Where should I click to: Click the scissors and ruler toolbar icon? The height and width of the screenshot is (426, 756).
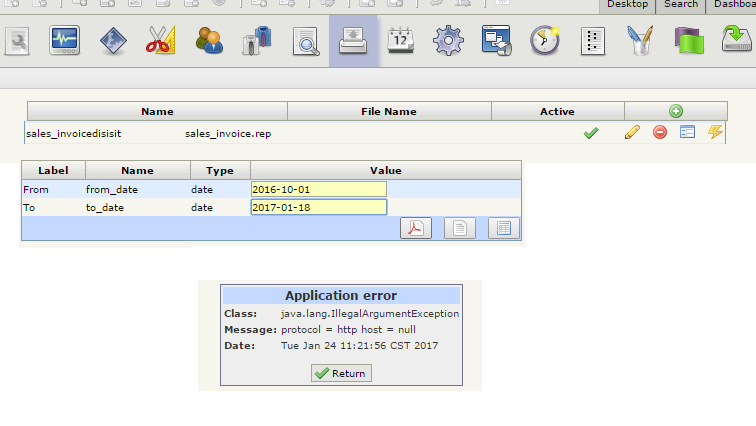(x=160, y=41)
